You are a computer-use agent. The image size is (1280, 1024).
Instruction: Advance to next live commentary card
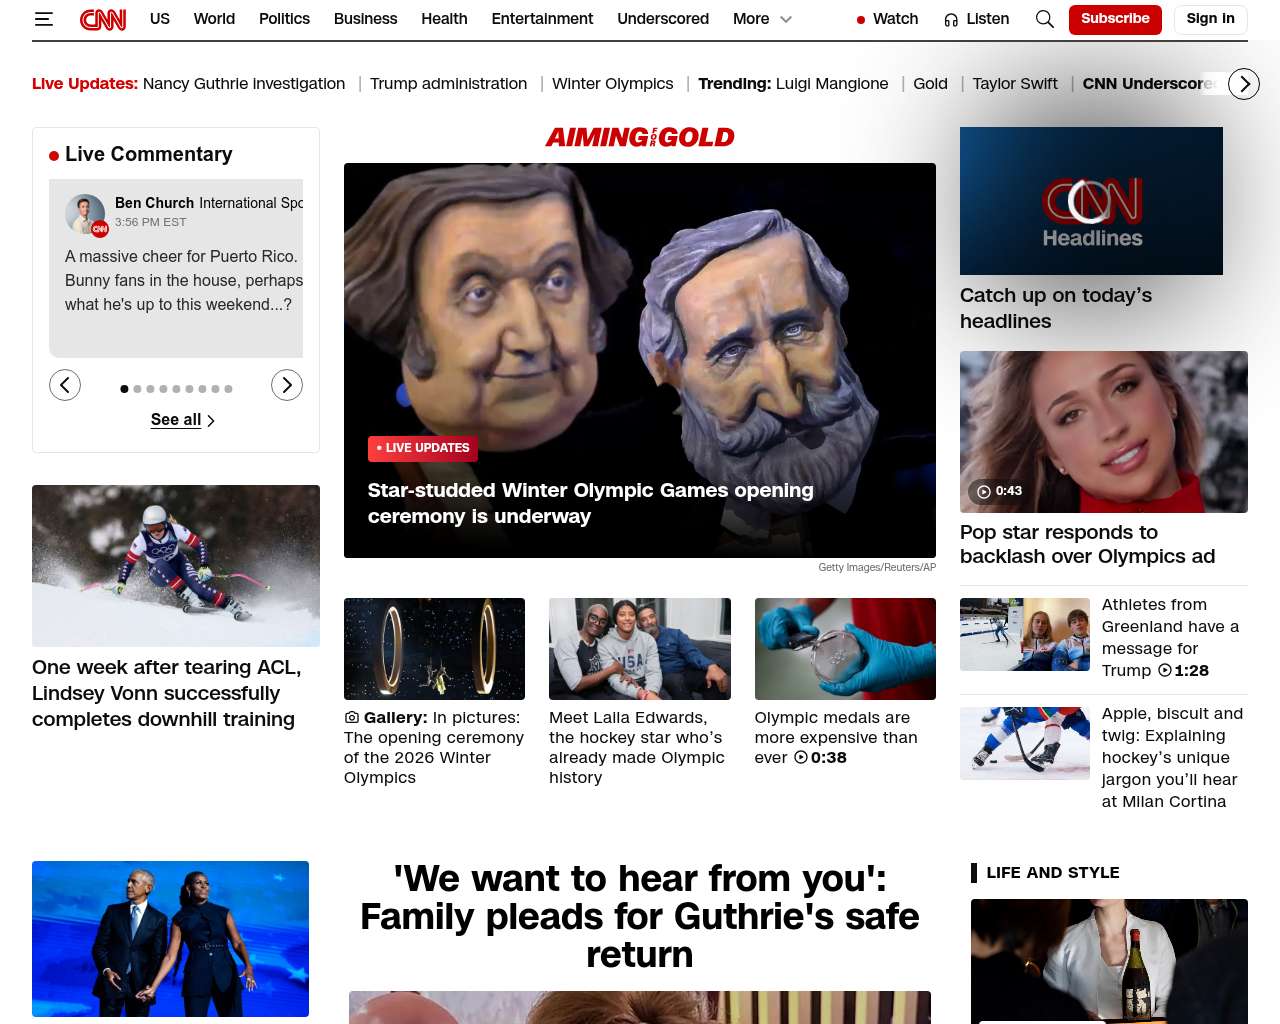coord(287,385)
